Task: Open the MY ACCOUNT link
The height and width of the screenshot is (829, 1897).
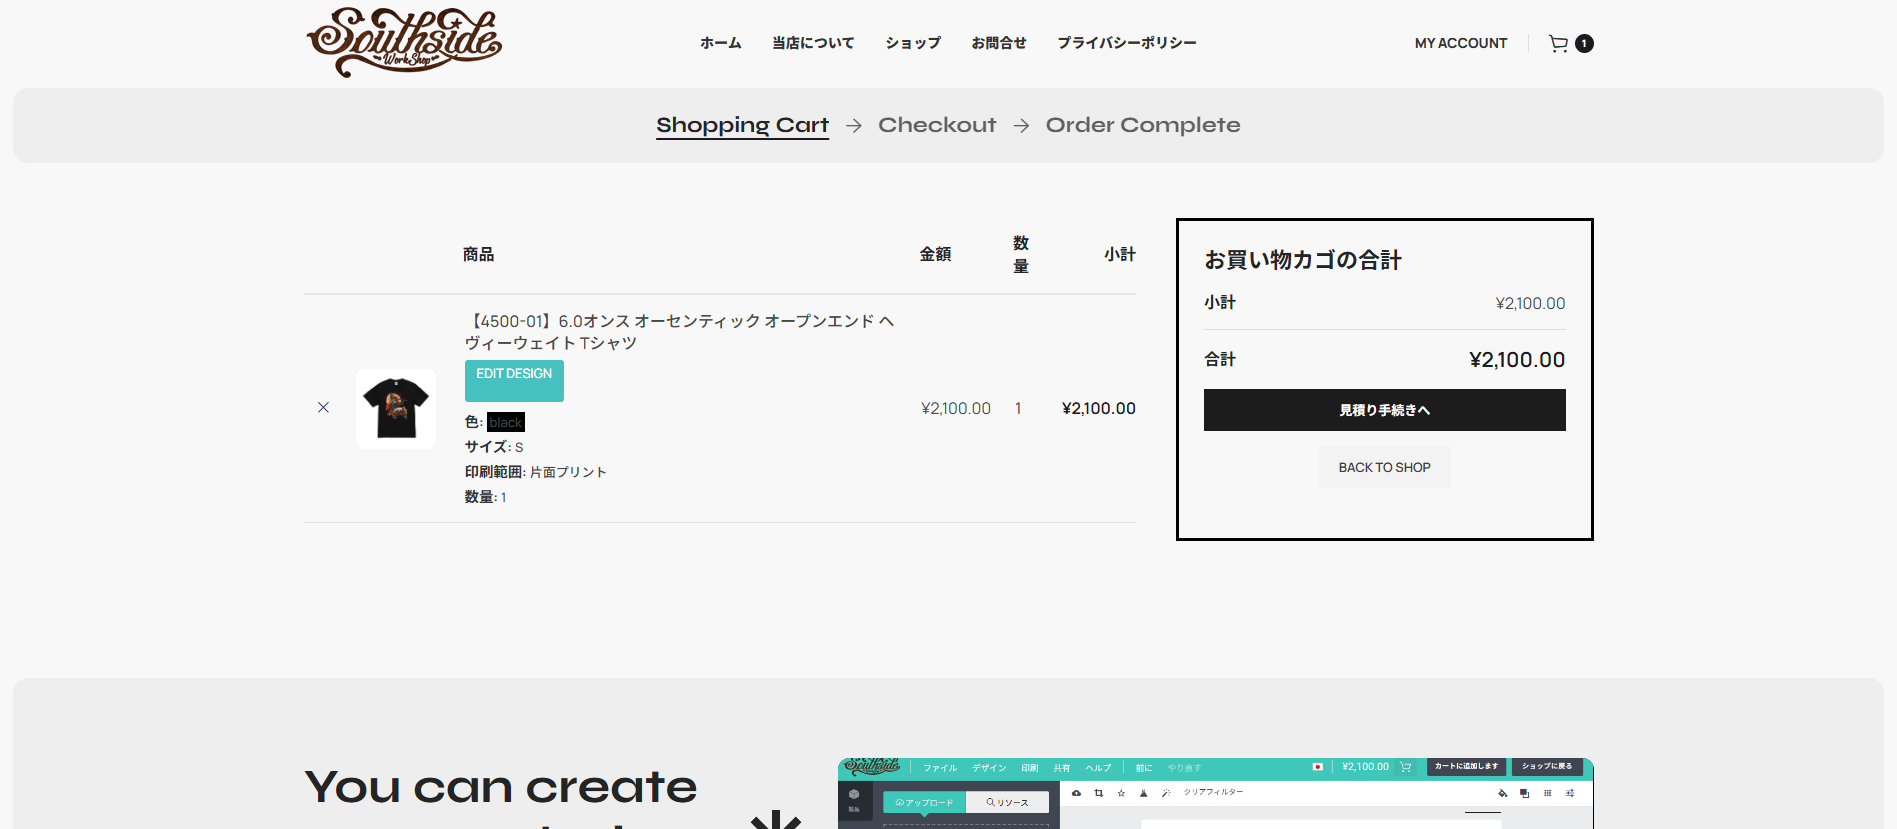Action: tap(1460, 43)
